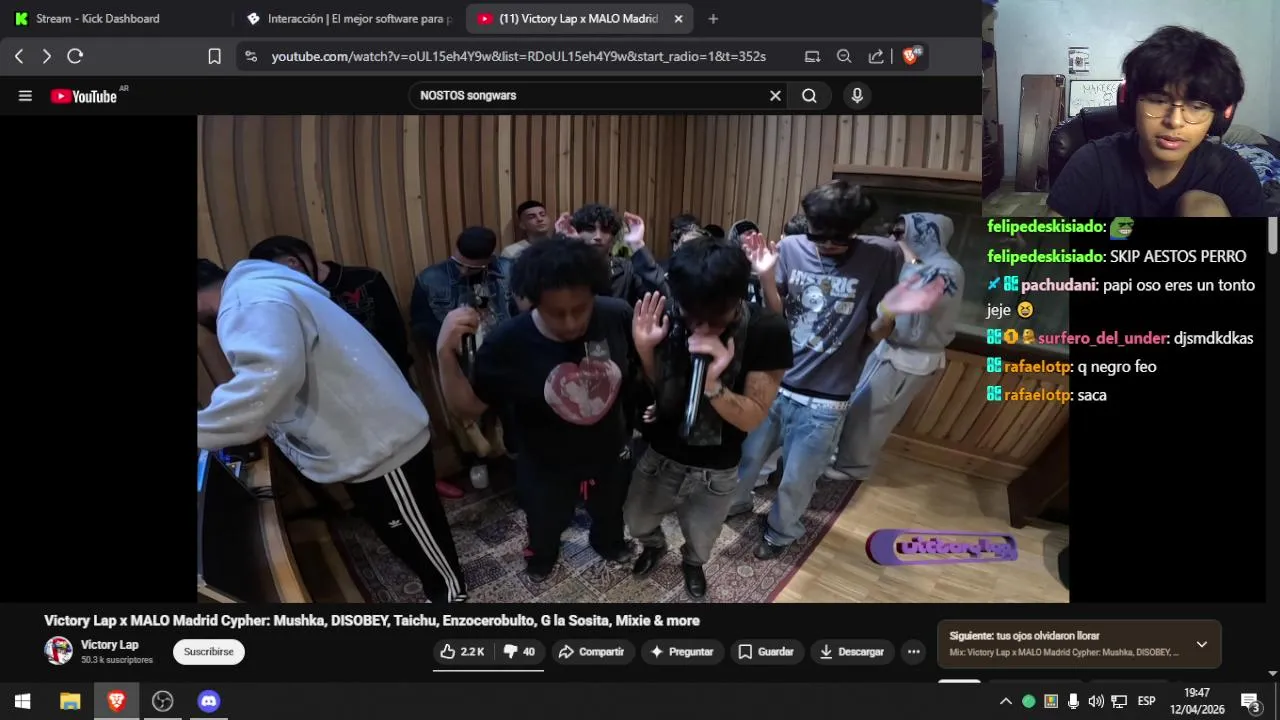Go to YouTube home via logo

coord(84,96)
